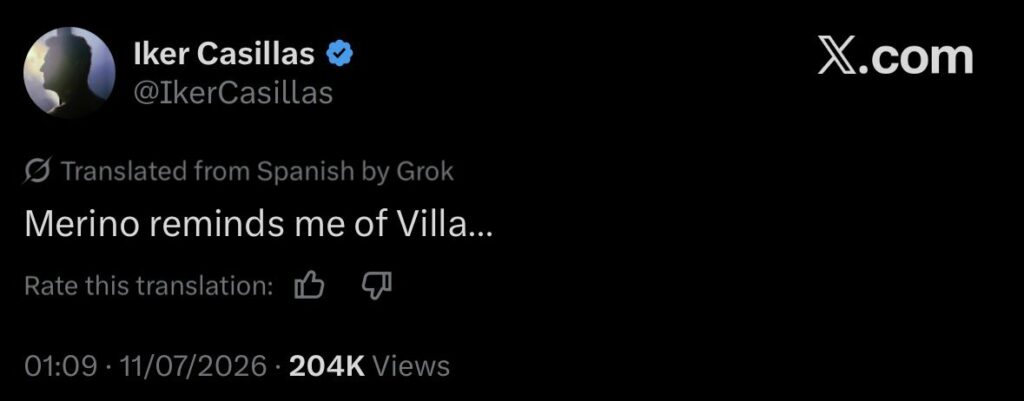The image size is (1024, 401).
Task: Click 'Translated from Spanish by Grok' label
Action: [x=257, y=171]
